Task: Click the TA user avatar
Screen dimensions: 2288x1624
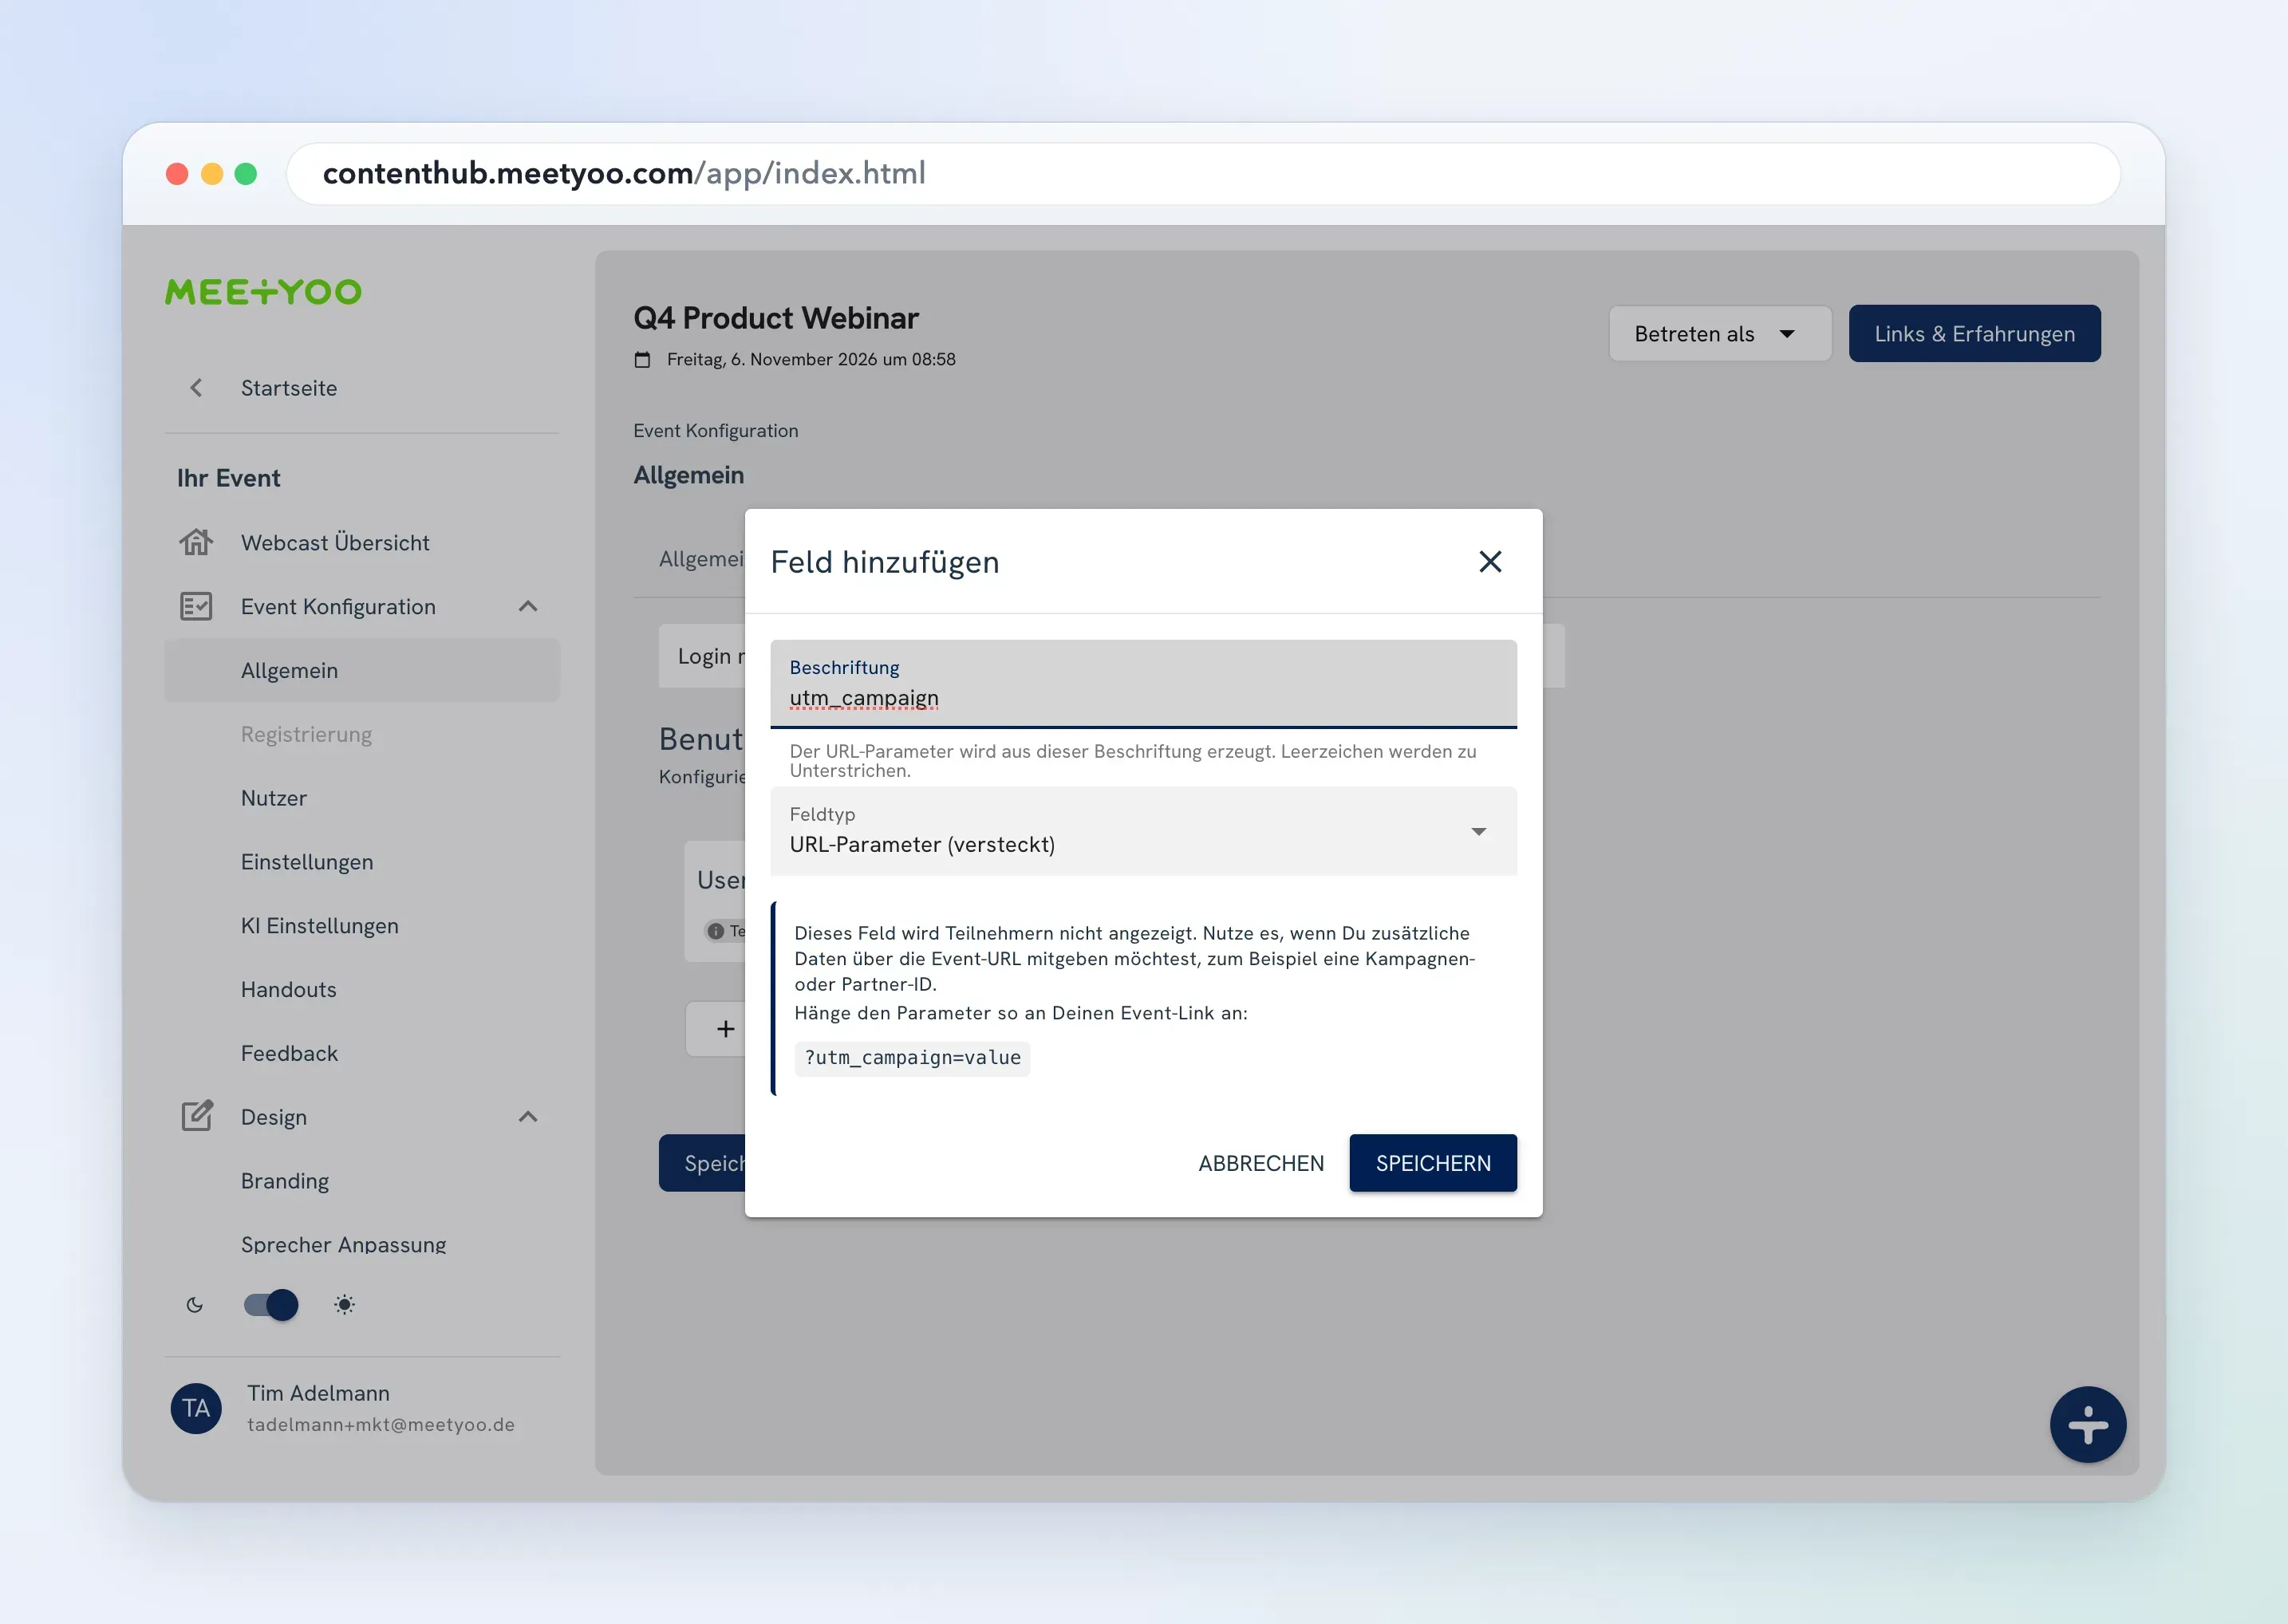Action: pyautogui.click(x=196, y=1408)
